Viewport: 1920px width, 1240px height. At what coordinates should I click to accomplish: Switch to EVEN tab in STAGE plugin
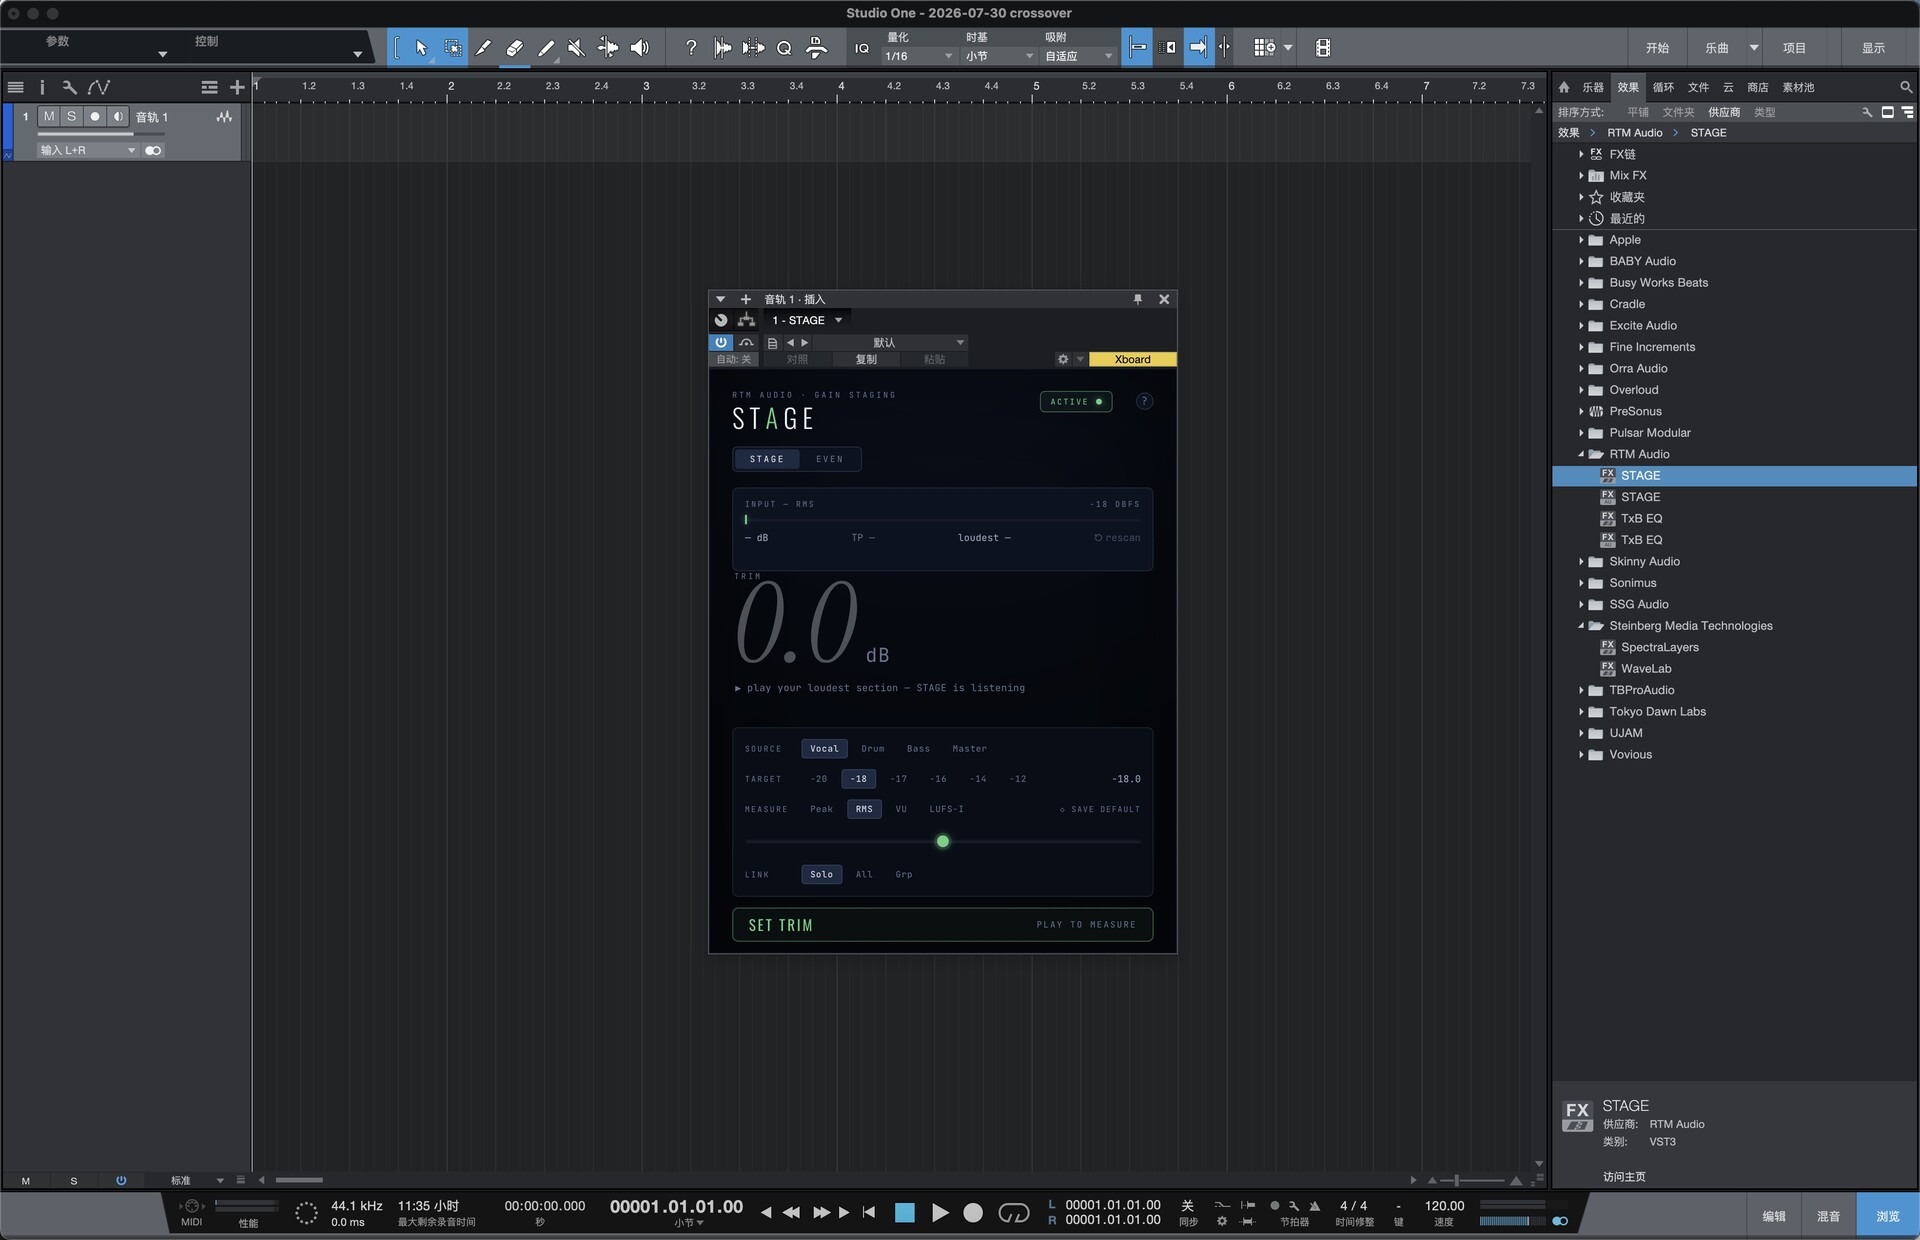tap(829, 459)
